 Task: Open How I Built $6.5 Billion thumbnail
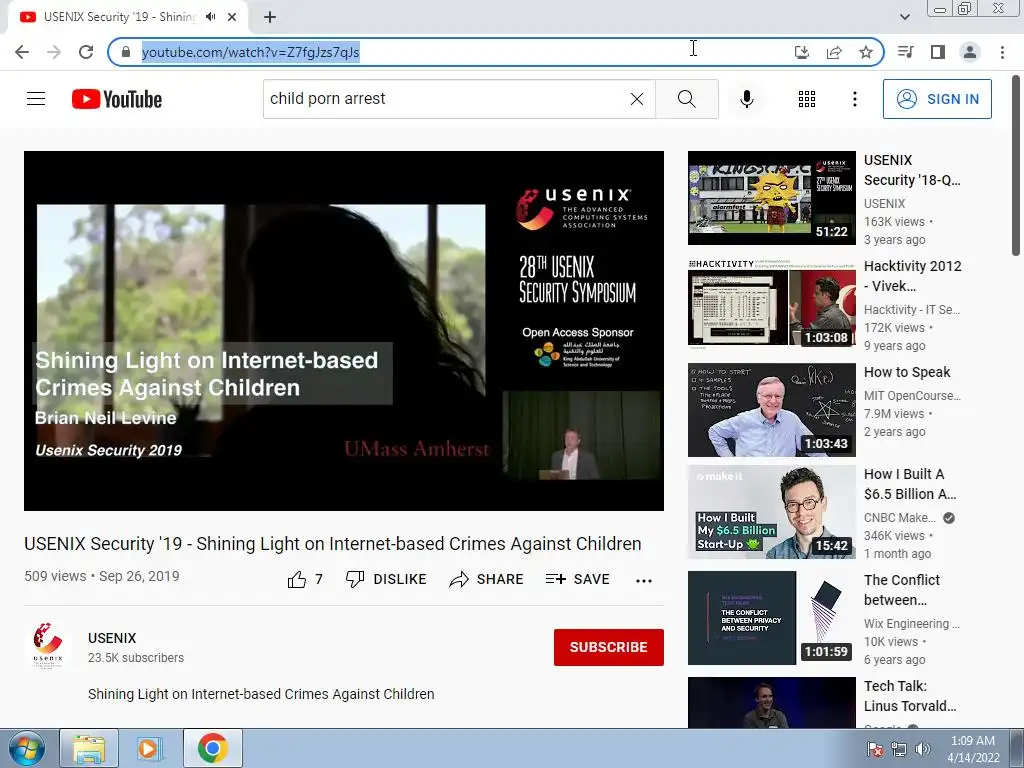pyautogui.click(x=771, y=512)
